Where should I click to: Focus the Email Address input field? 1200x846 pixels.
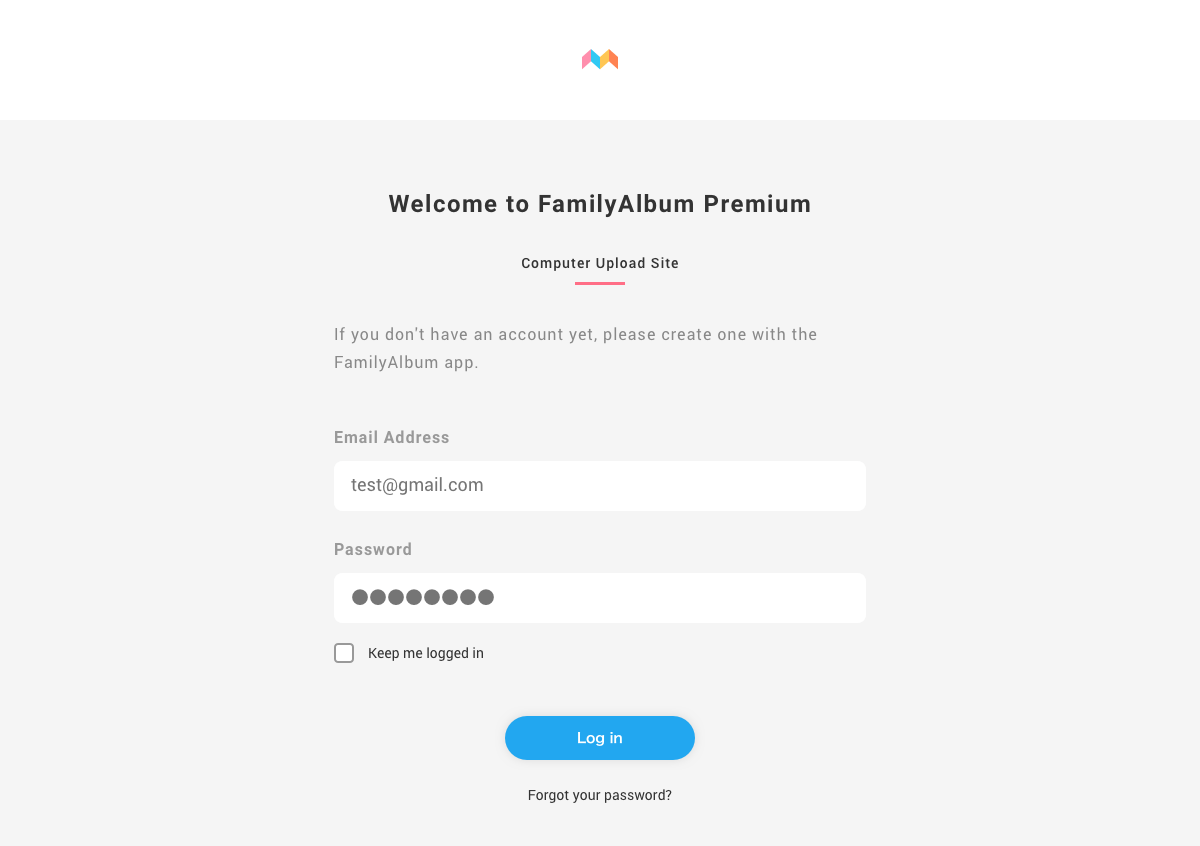(x=600, y=486)
